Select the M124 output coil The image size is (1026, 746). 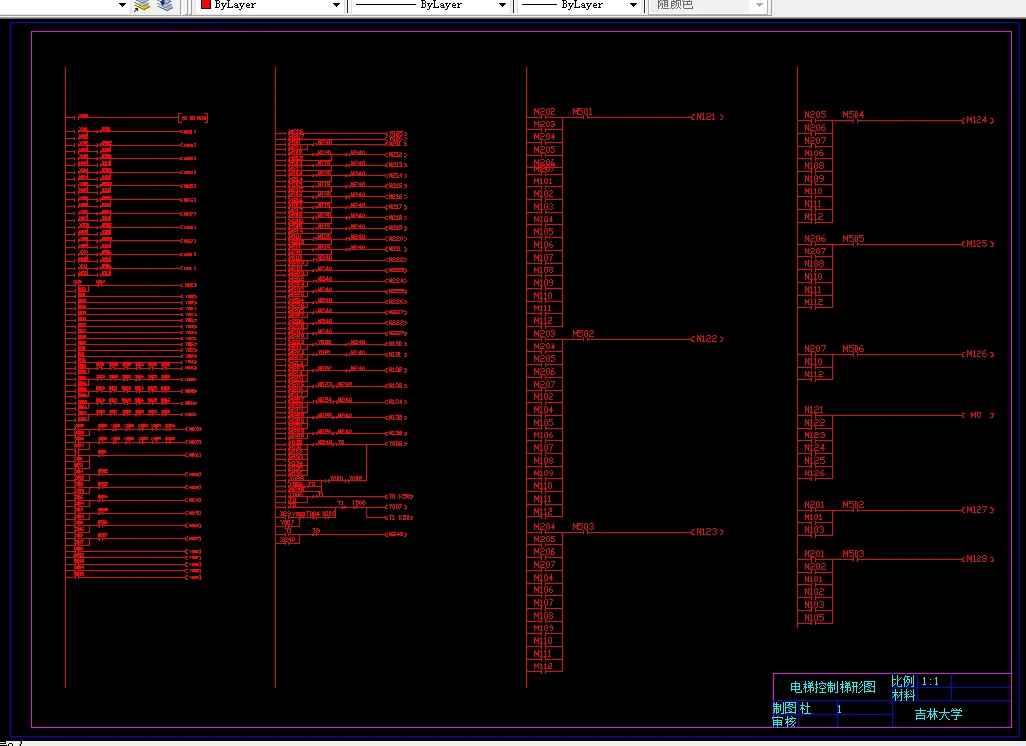978,120
